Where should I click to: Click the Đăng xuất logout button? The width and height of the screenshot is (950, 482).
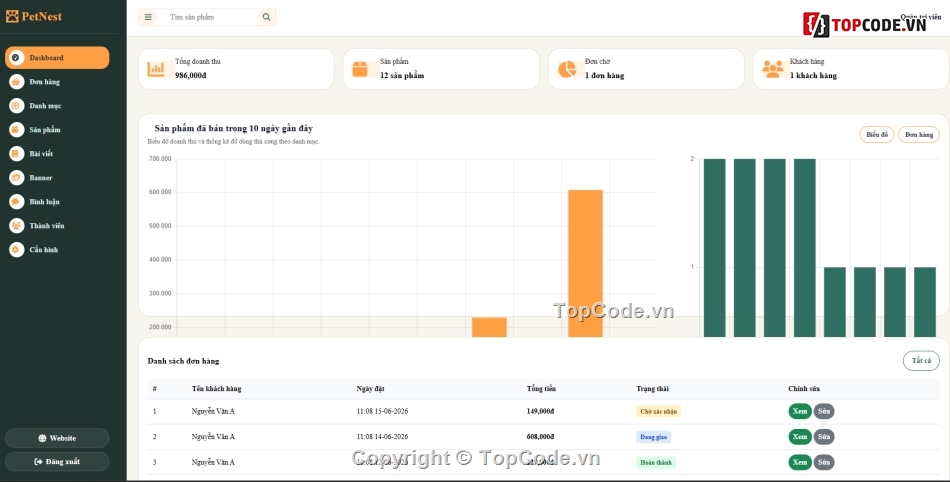57,461
